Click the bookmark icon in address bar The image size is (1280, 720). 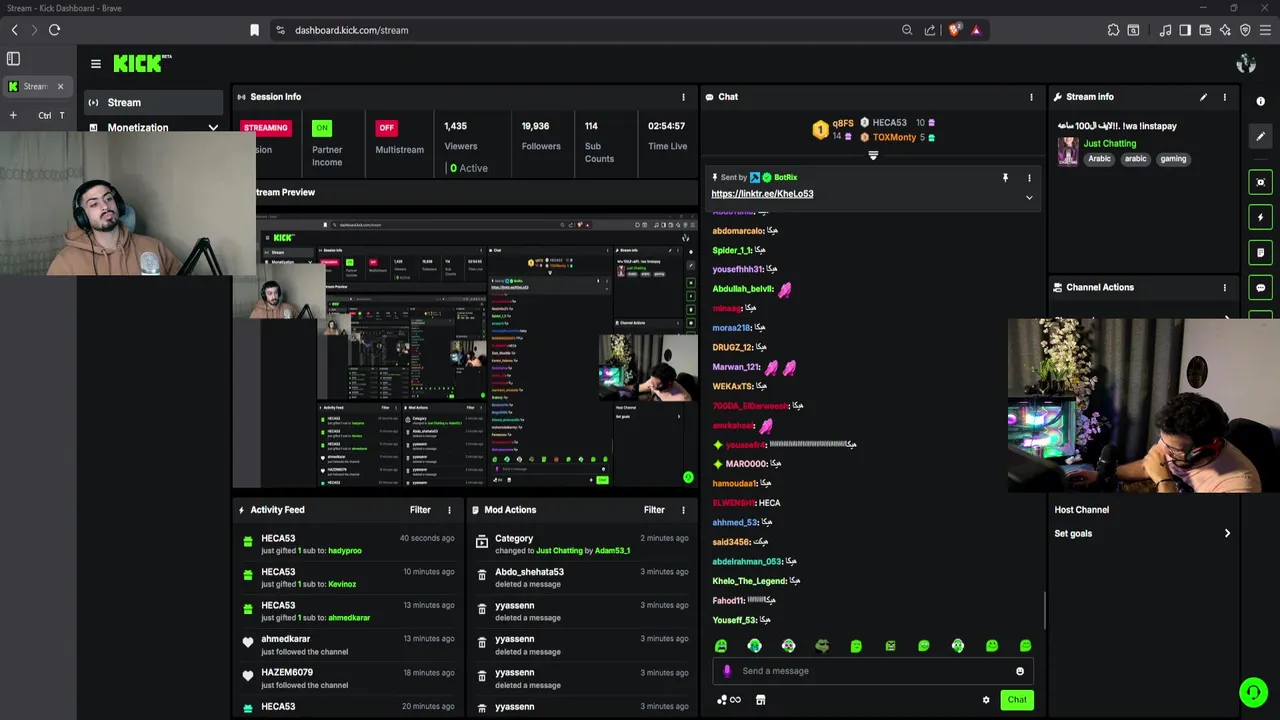pos(254,30)
